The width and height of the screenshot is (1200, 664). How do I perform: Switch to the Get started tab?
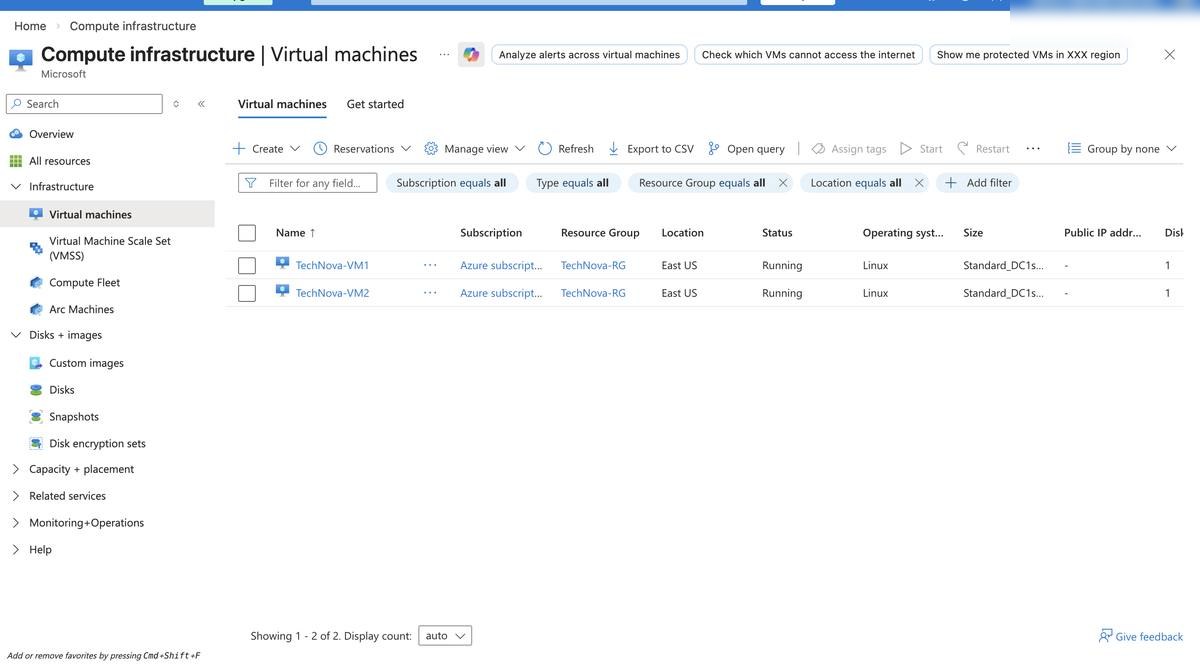pos(375,104)
